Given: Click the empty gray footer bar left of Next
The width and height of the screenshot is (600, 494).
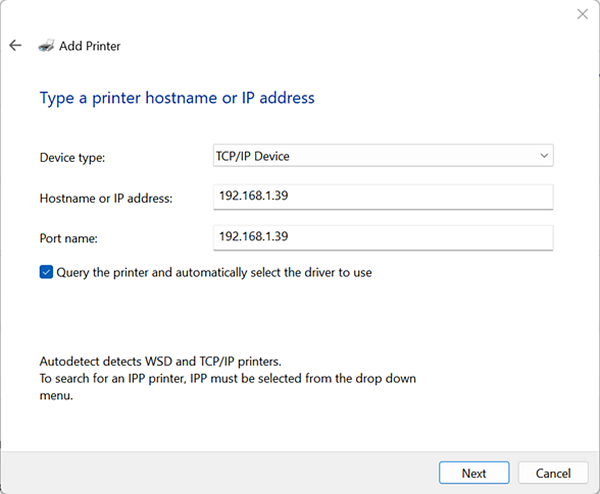Looking at the screenshot, I should pyautogui.click(x=218, y=473).
